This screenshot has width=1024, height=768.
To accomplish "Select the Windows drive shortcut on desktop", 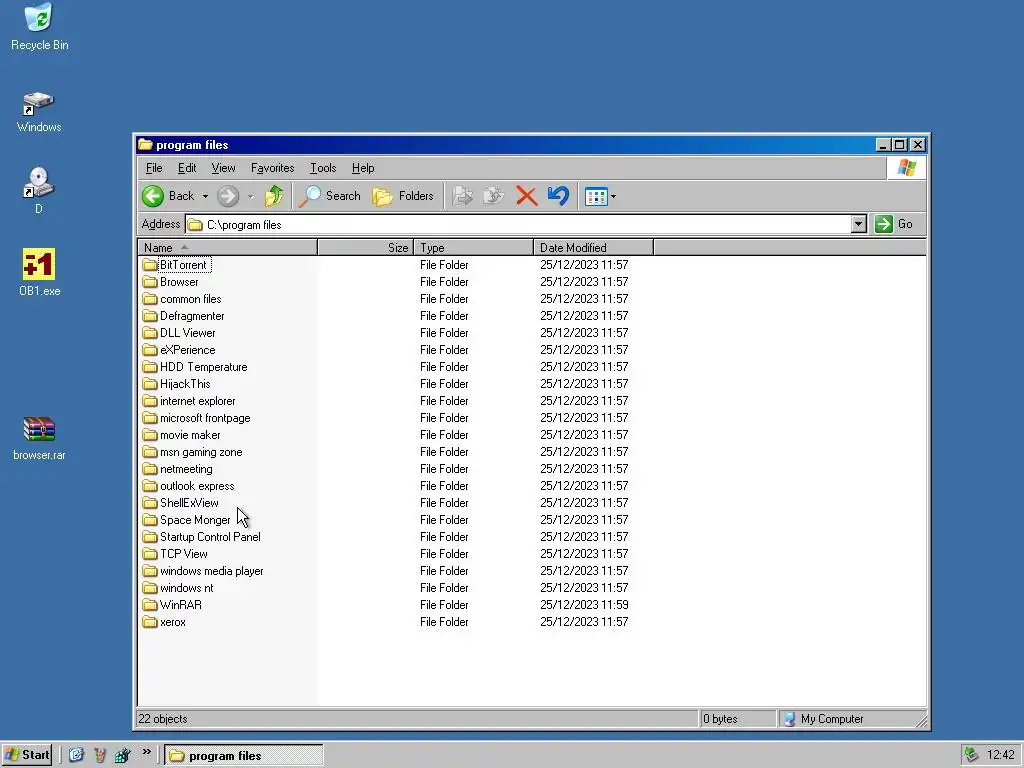I will 39,112.
